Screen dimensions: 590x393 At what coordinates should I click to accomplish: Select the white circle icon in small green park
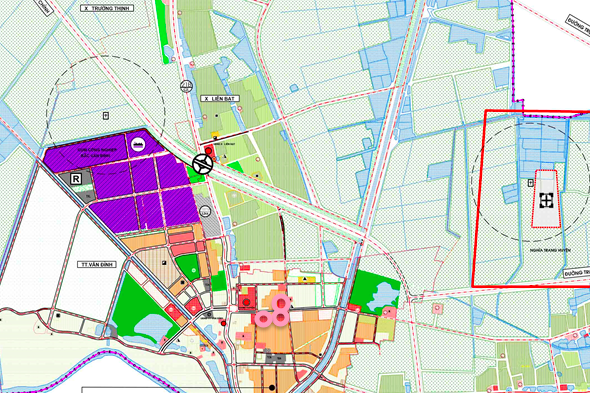(193, 270)
